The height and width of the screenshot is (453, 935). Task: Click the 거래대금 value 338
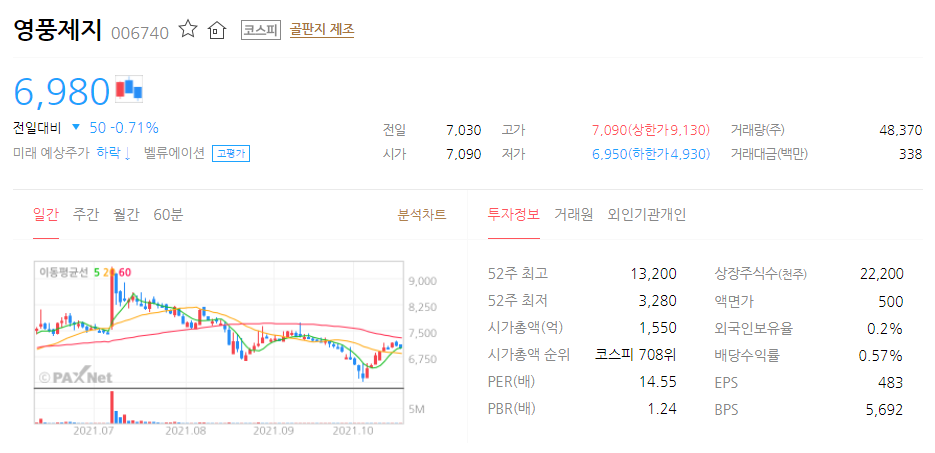(x=911, y=154)
